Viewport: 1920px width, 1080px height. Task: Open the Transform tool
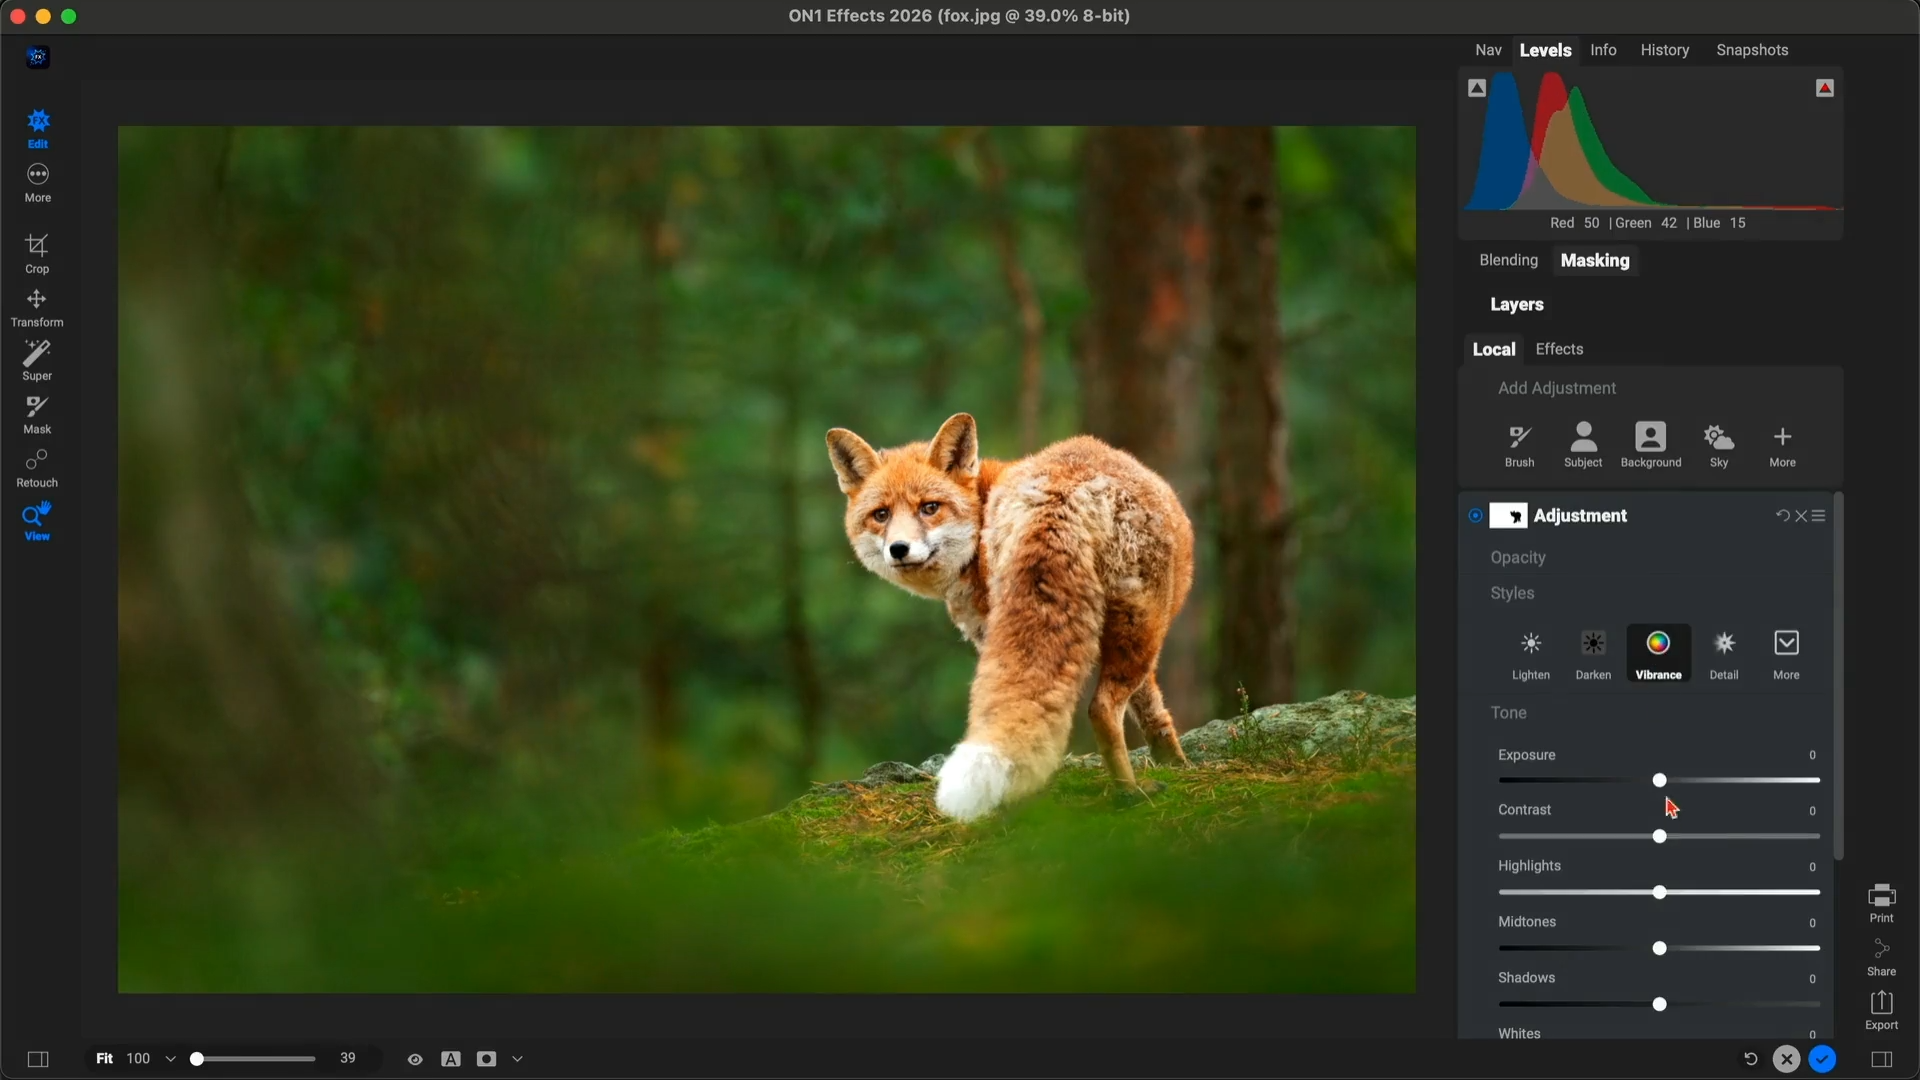pos(37,307)
